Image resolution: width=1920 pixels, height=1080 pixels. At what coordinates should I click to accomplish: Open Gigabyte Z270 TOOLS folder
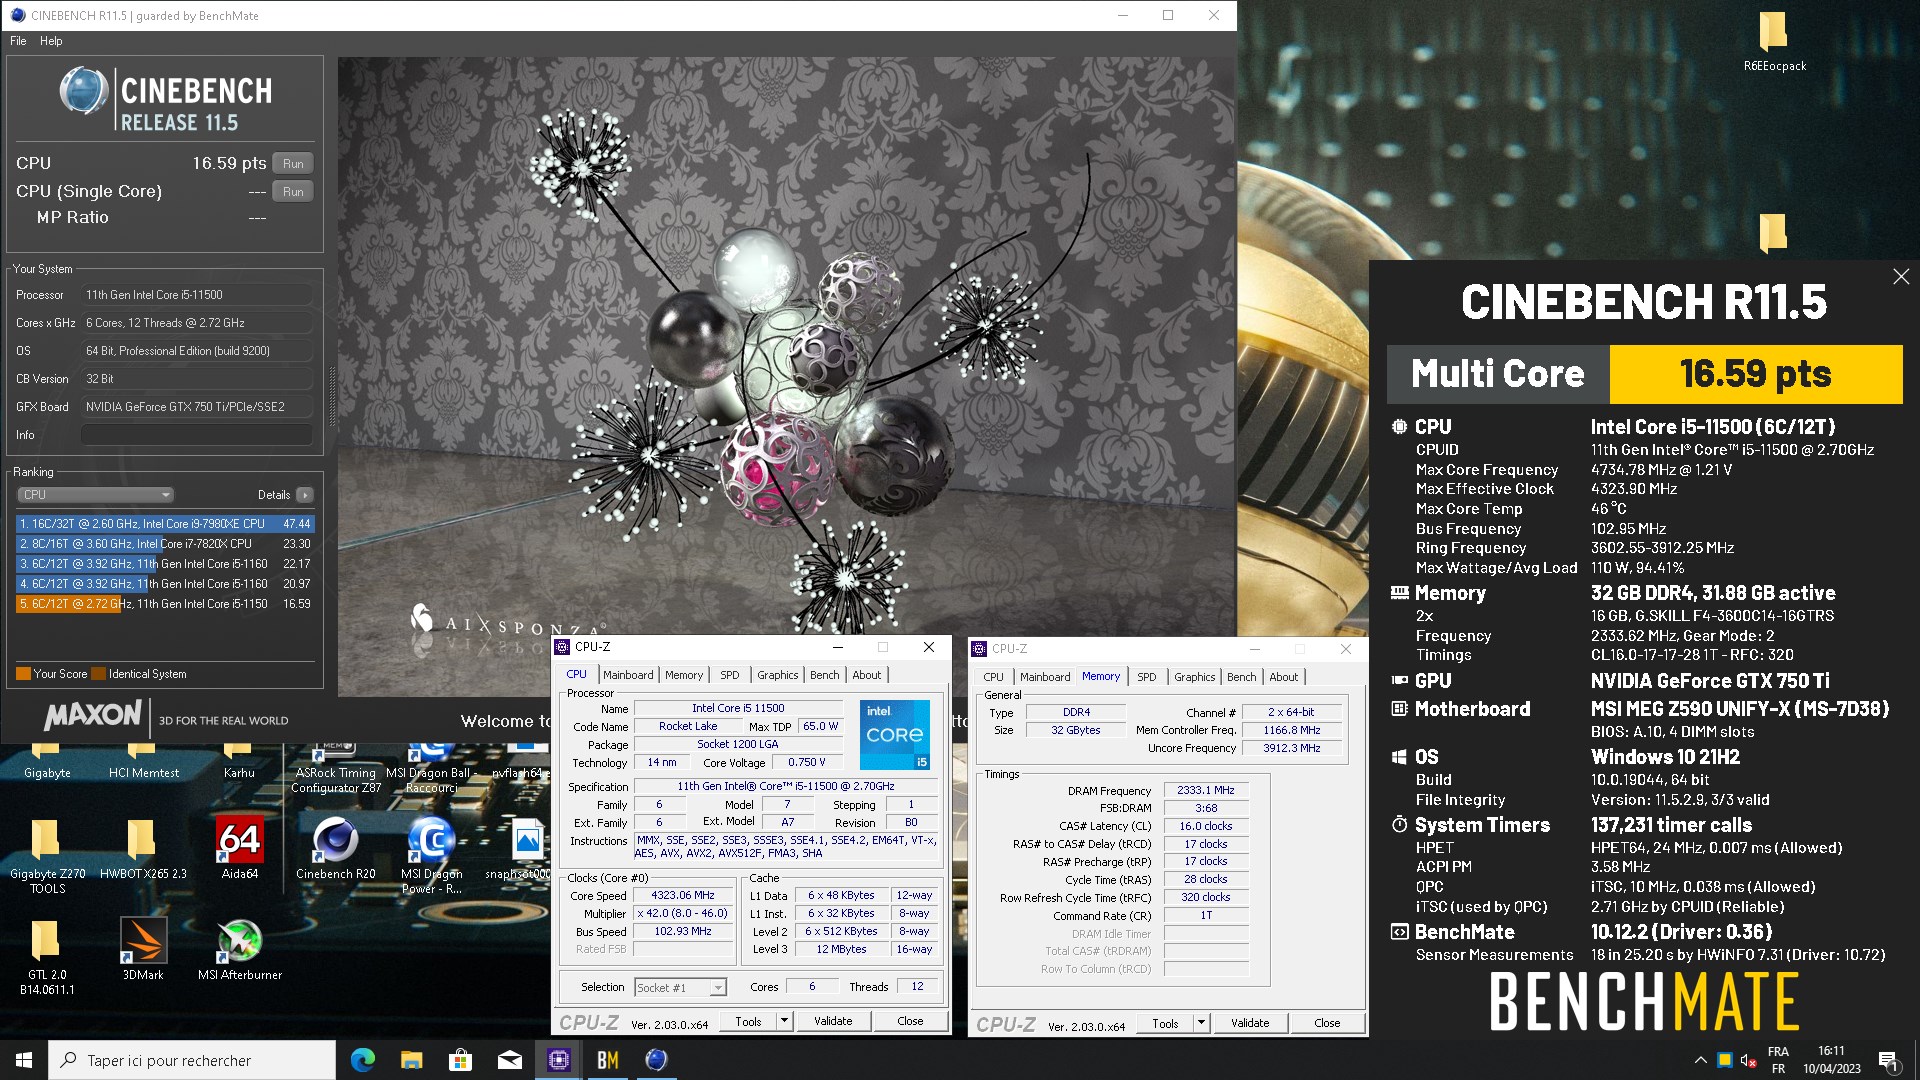click(47, 855)
